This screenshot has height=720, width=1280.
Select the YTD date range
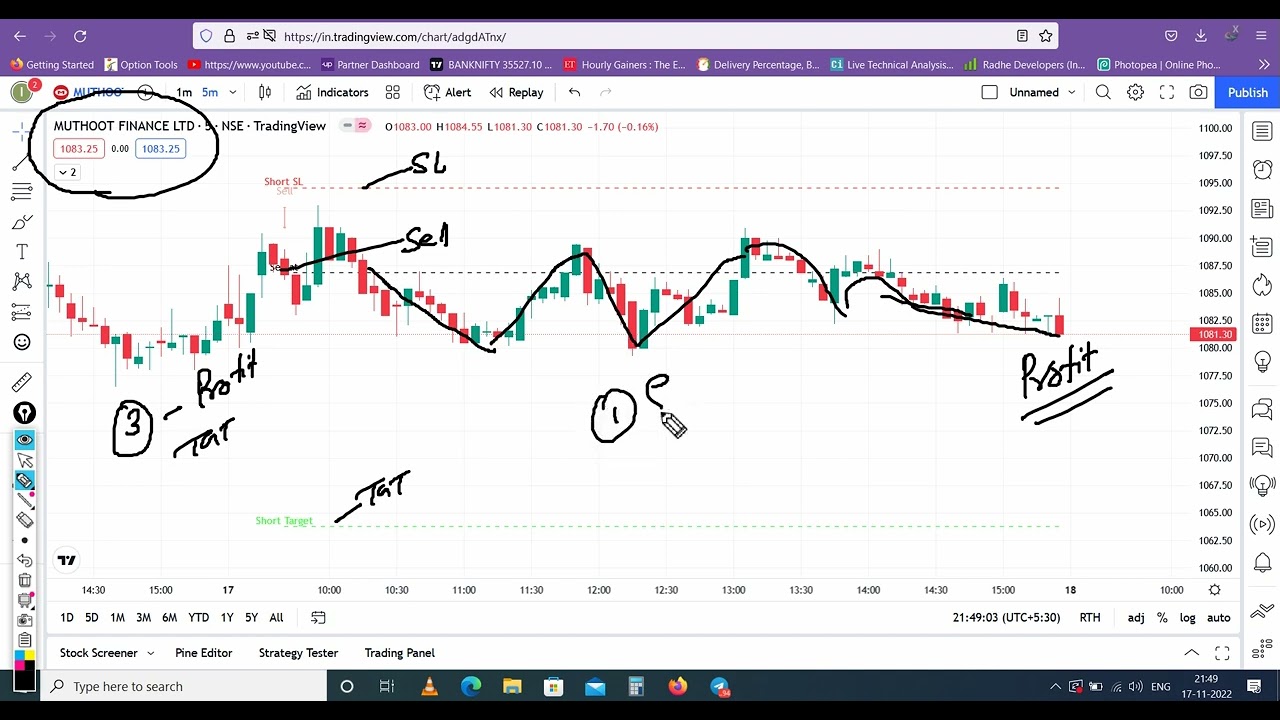tap(199, 618)
